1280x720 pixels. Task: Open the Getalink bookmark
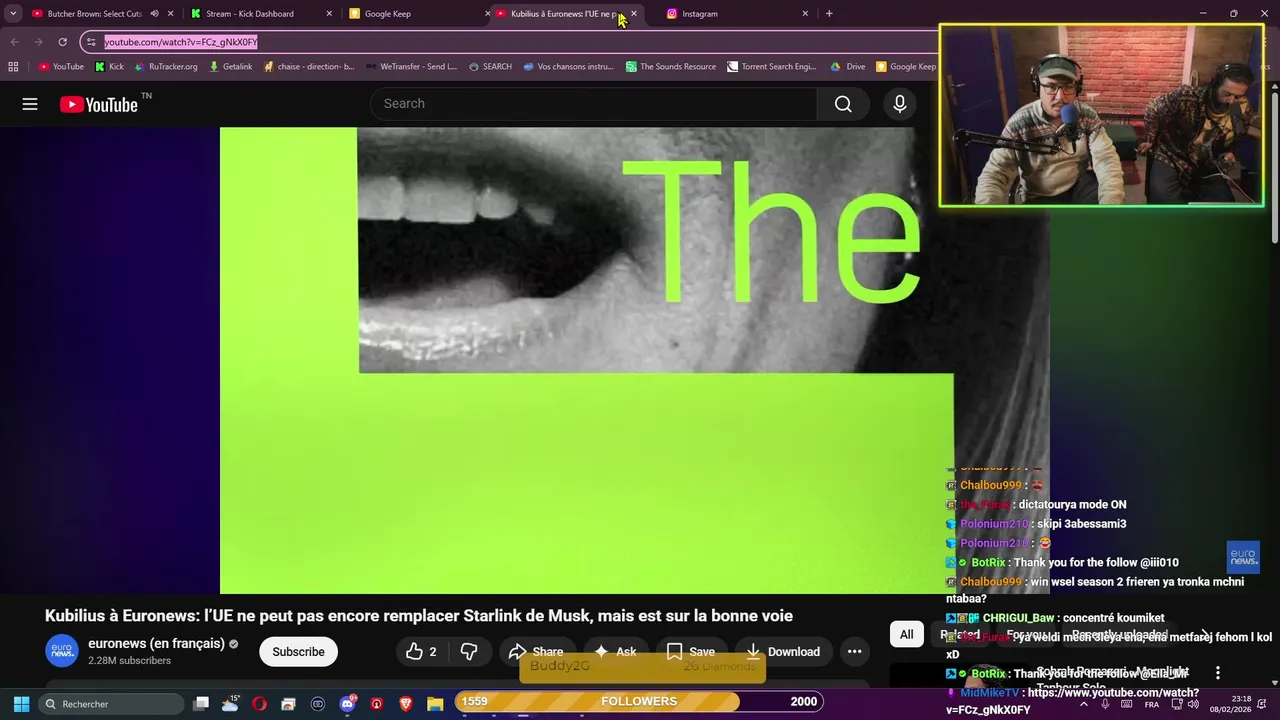[x=230, y=67]
